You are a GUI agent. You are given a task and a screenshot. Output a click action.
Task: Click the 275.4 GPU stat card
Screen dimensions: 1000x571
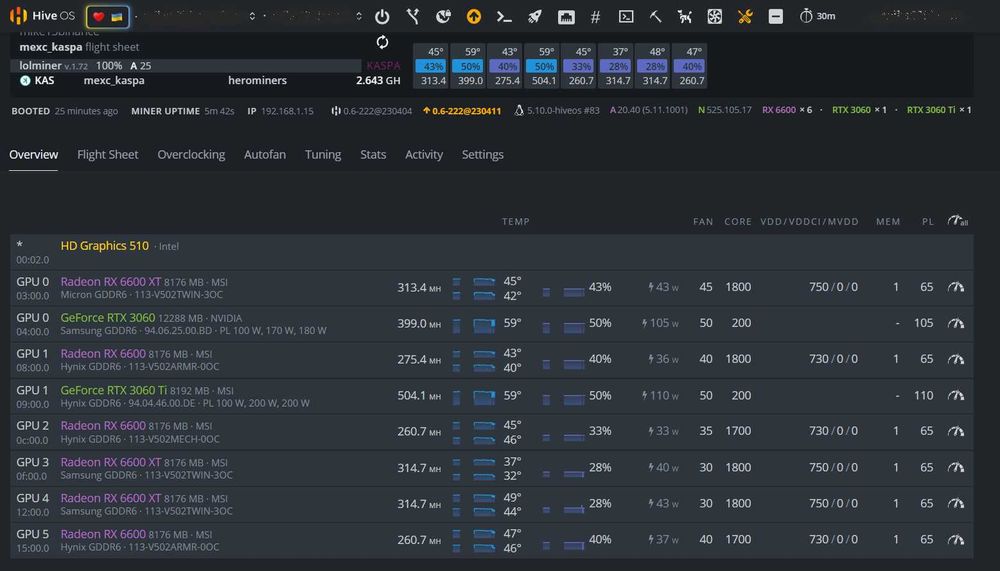507,66
